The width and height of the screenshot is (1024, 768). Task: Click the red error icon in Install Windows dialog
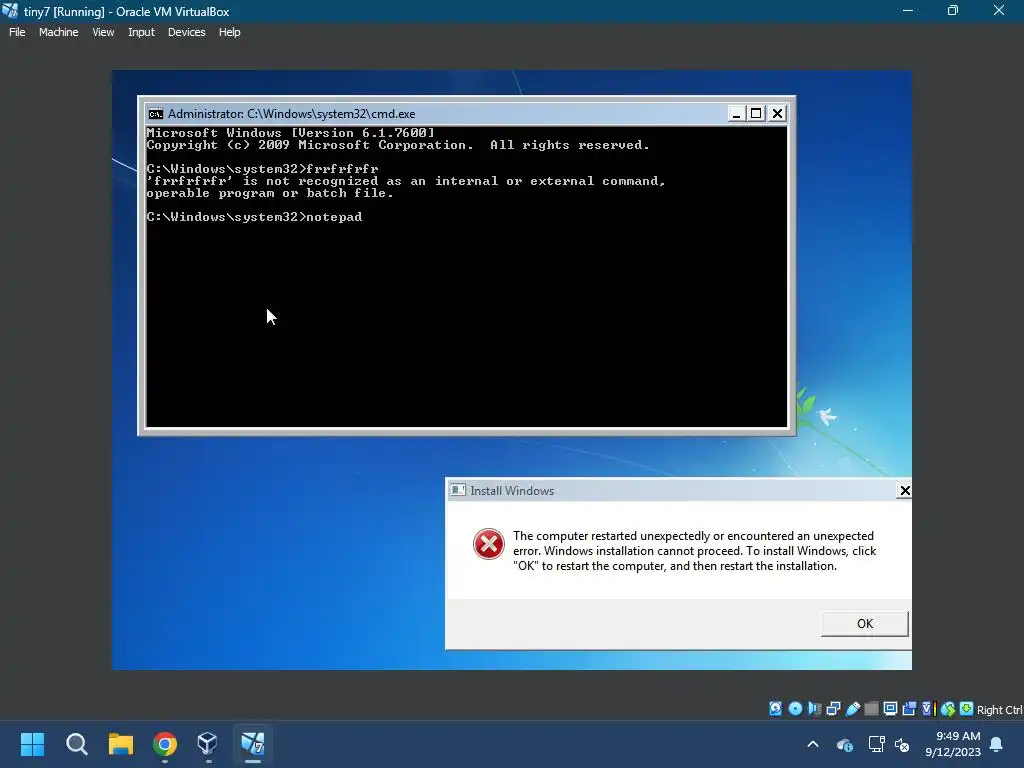click(x=488, y=544)
